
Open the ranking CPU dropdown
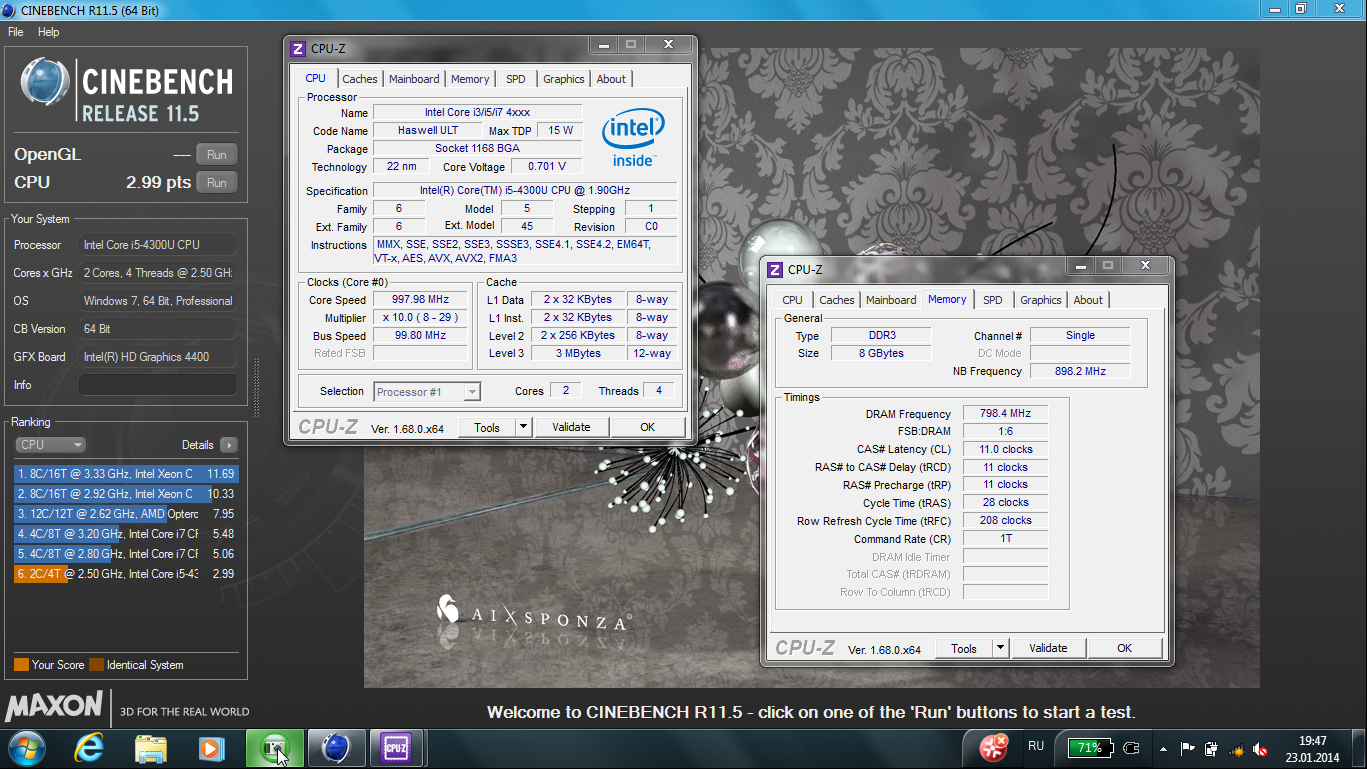point(50,445)
